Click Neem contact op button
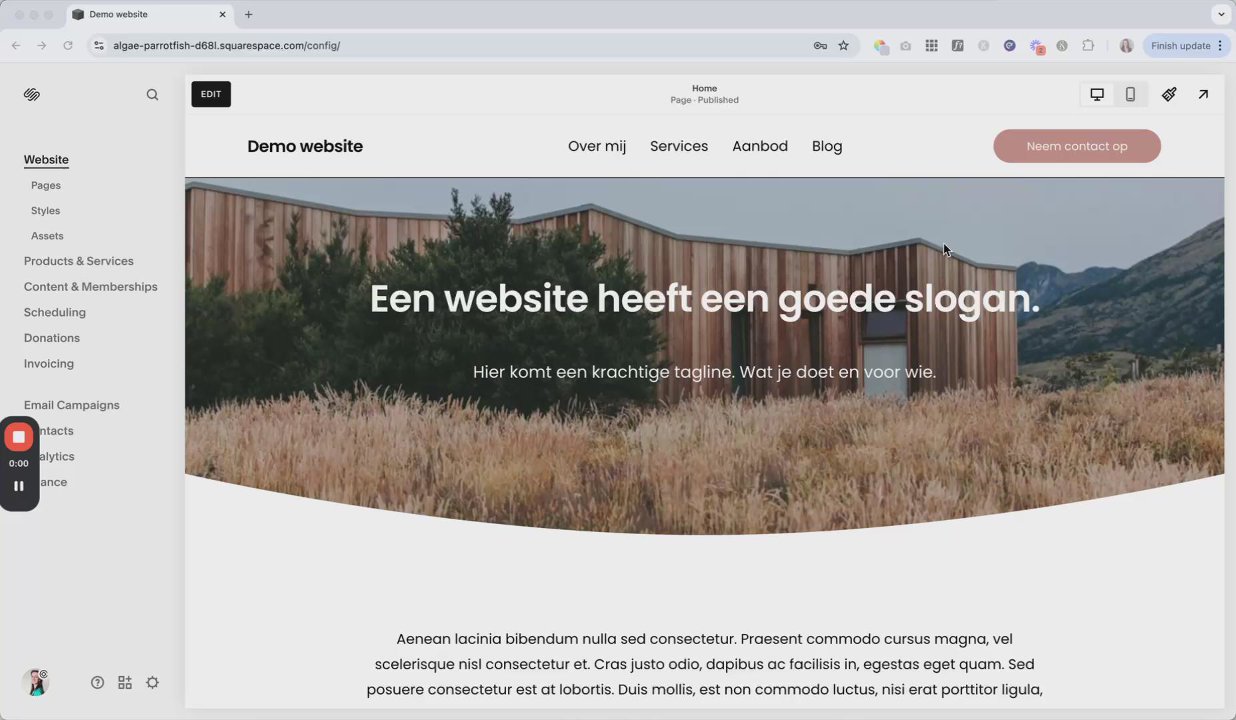Screen dimensions: 1236x720 (1077, 146)
